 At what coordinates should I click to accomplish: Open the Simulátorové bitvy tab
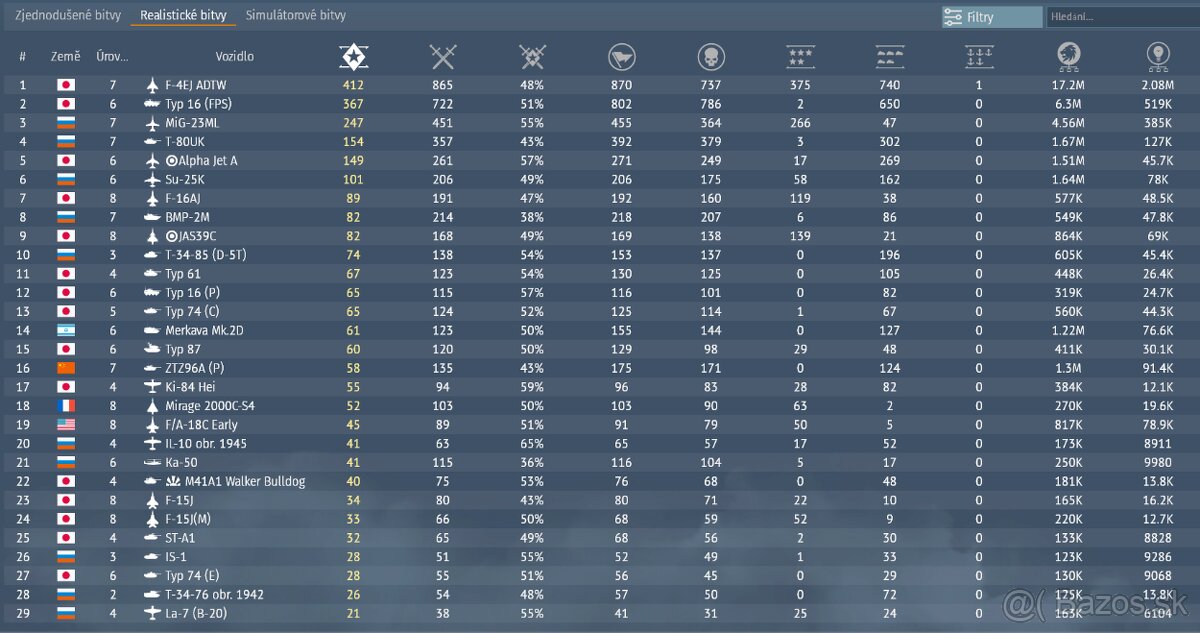click(x=296, y=17)
